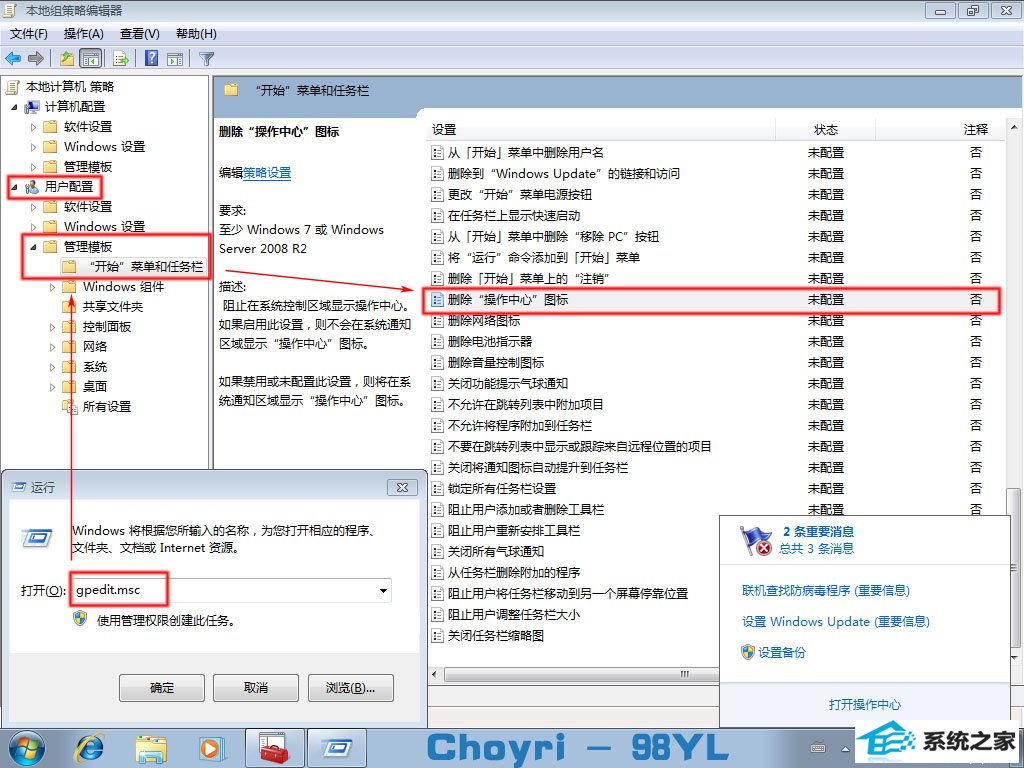Expand the 控制面板 folder node
The width and height of the screenshot is (1024, 768).
(52, 327)
